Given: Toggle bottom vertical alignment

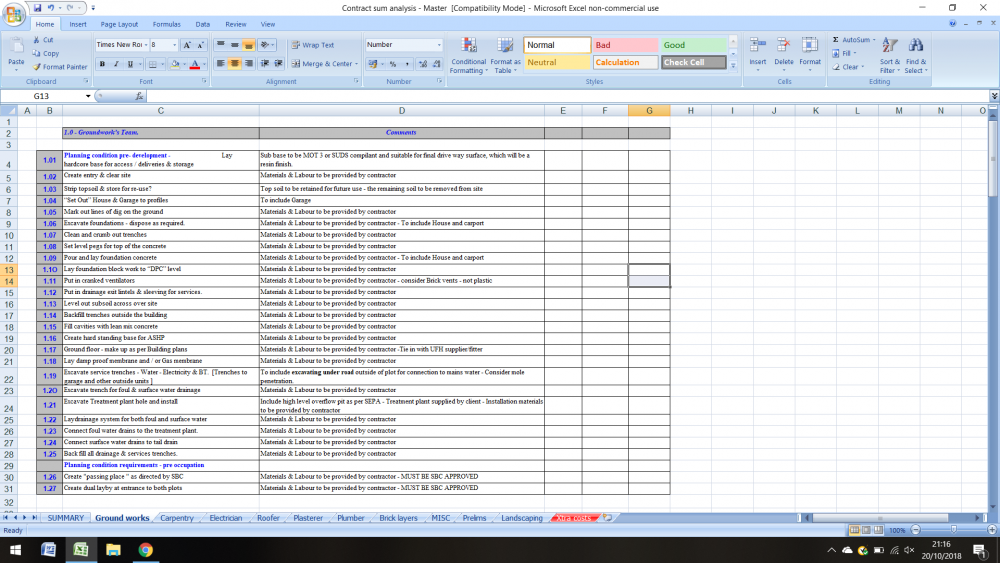Looking at the screenshot, I should coord(249,45).
